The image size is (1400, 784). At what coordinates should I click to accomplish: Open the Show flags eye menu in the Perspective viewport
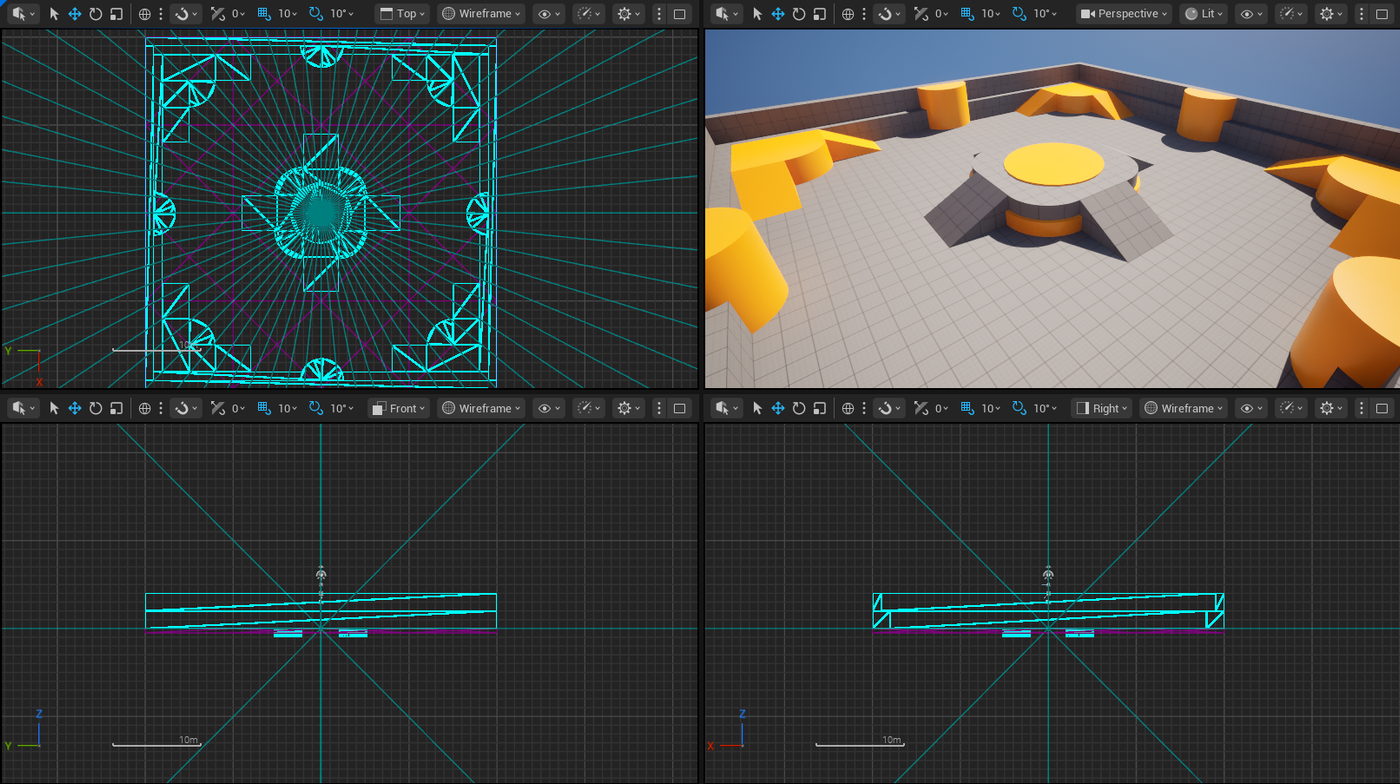1251,14
